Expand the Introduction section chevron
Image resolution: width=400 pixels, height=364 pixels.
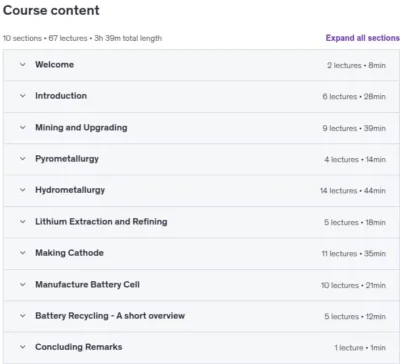click(x=23, y=96)
